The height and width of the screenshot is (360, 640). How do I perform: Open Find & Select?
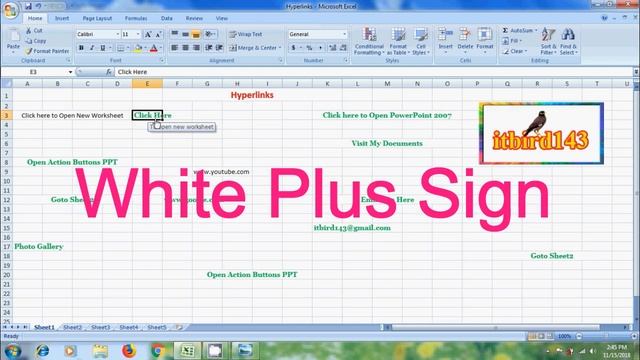tap(568, 41)
